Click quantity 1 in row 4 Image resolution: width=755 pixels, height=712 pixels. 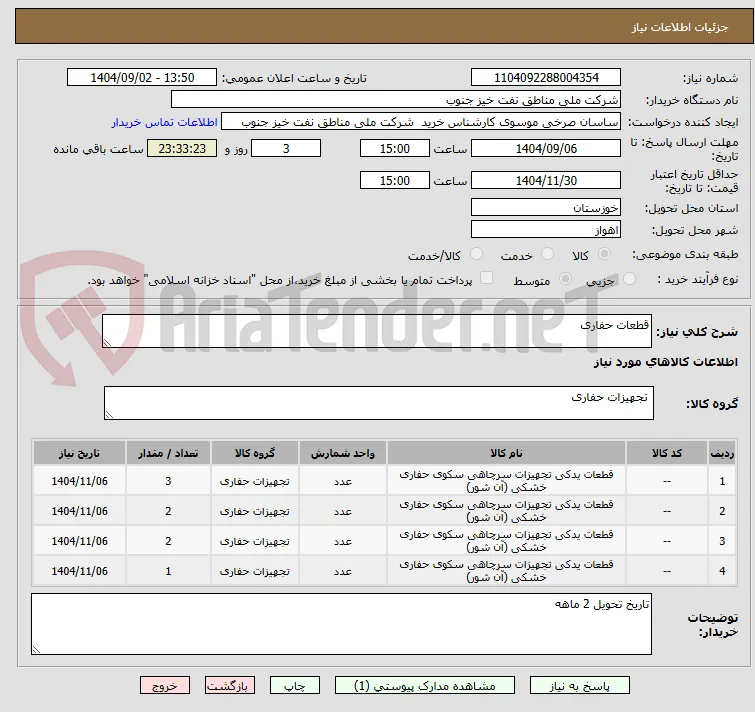point(168,570)
